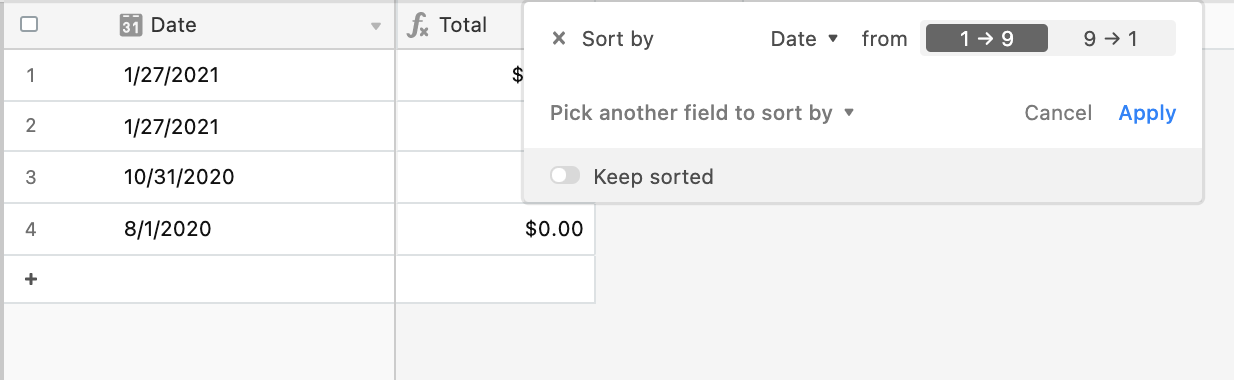Click the calendar icon in Date header
This screenshot has height=380, width=1234.
(130, 25)
